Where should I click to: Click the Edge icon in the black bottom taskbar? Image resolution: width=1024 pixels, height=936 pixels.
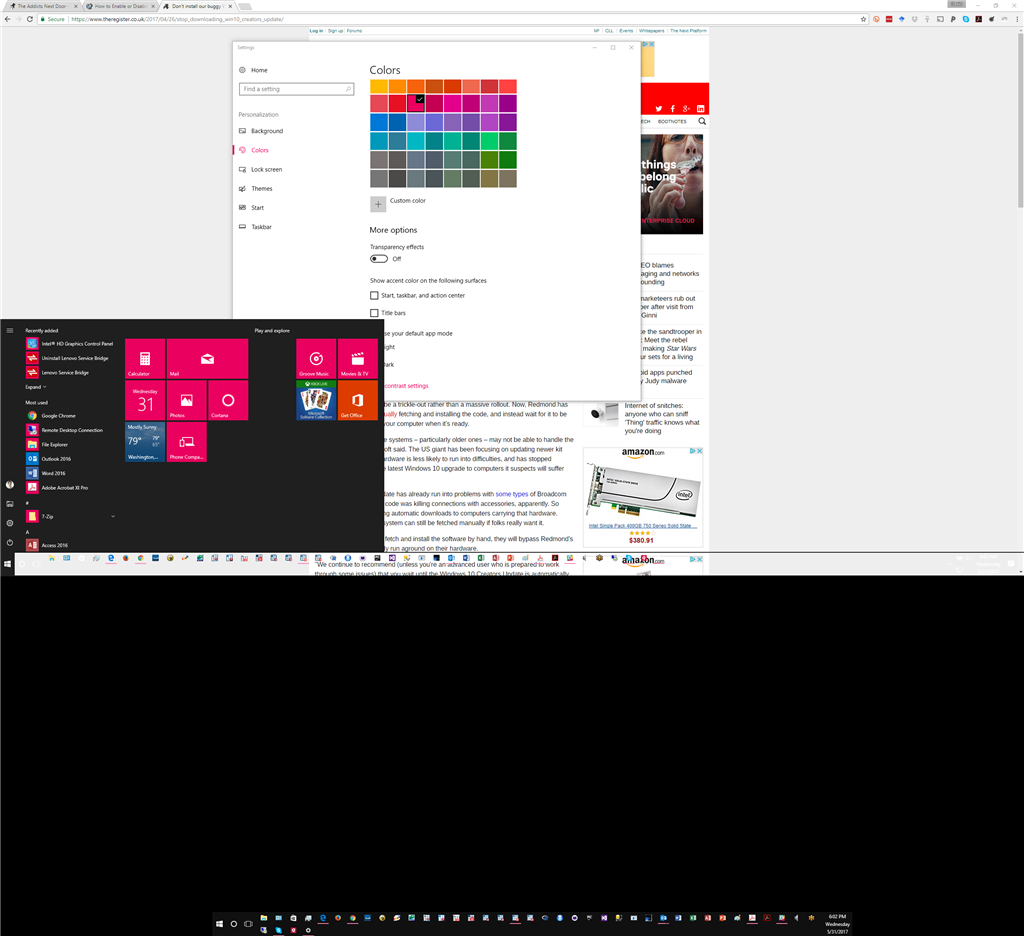[x=323, y=918]
